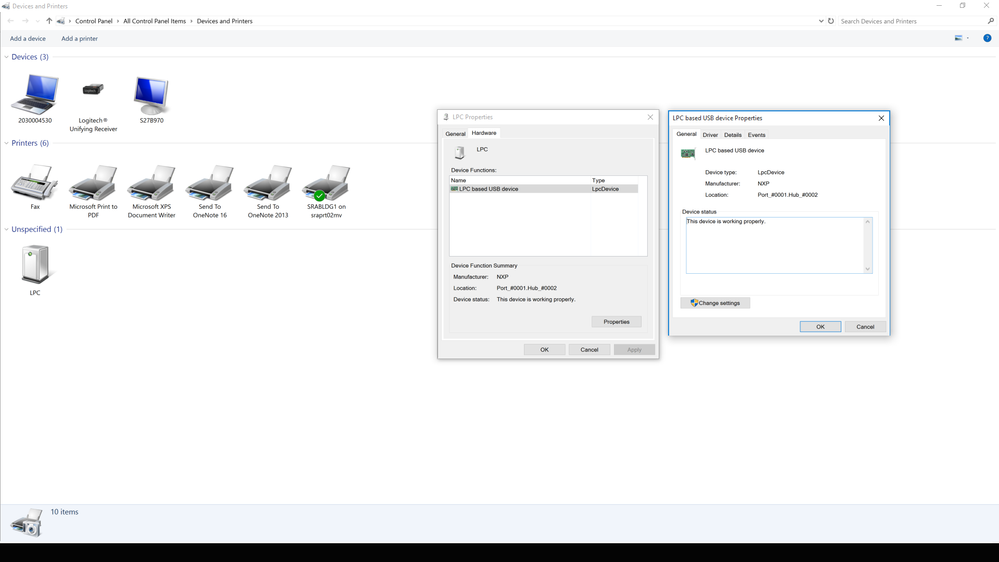Image resolution: width=999 pixels, height=562 pixels.
Task: Close the LPC based USB device Properties dialog
Action: coord(881,118)
